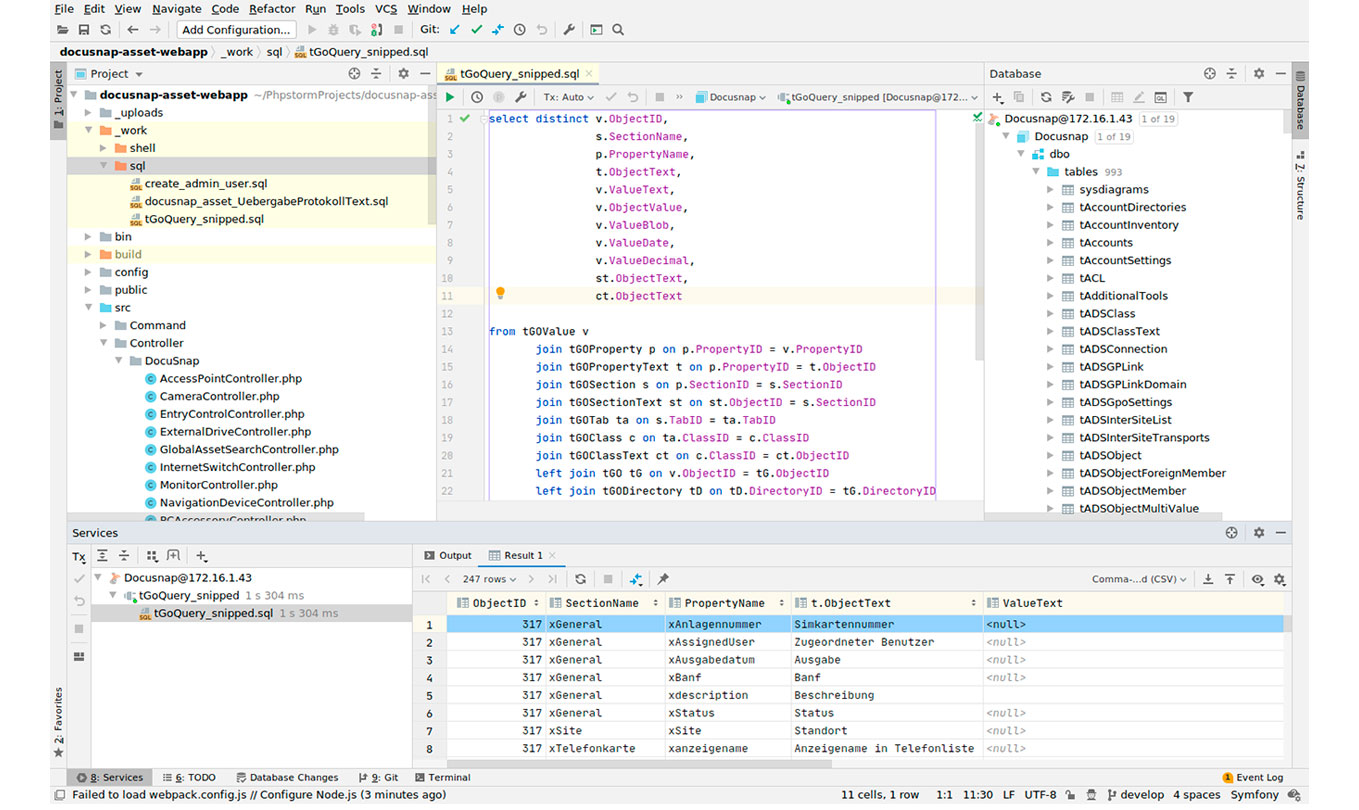The width and height of the screenshot is (1359, 810).
Task: Click the Add Configuration... button
Action: [x=236, y=30]
